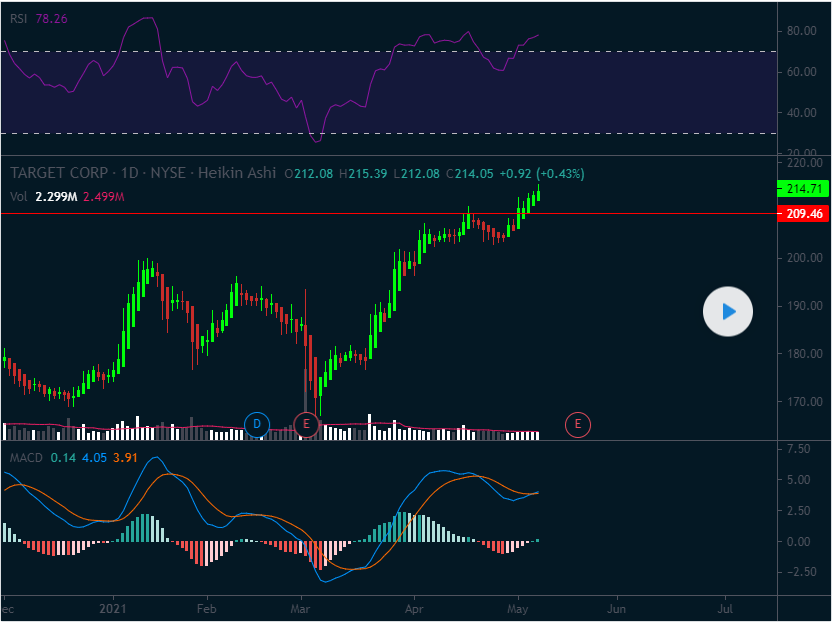
Task: Click the red E earnings marker near March
Action: coord(307,425)
